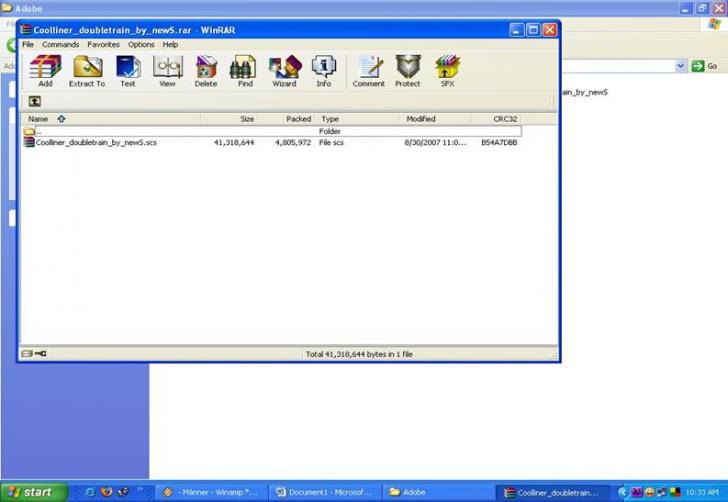Select Coolliner_doubletrain_by_newS.scs file

96,143
